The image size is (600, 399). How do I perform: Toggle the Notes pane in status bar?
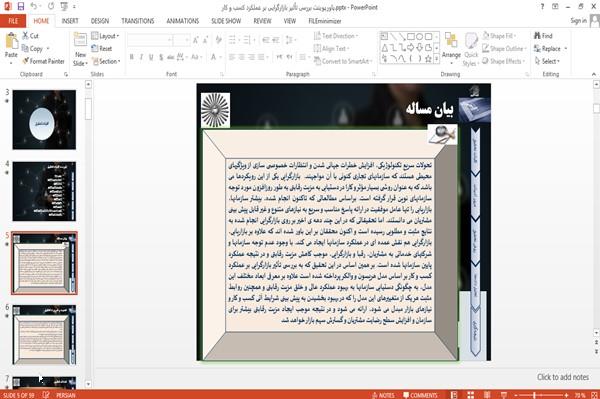(383, 395)
